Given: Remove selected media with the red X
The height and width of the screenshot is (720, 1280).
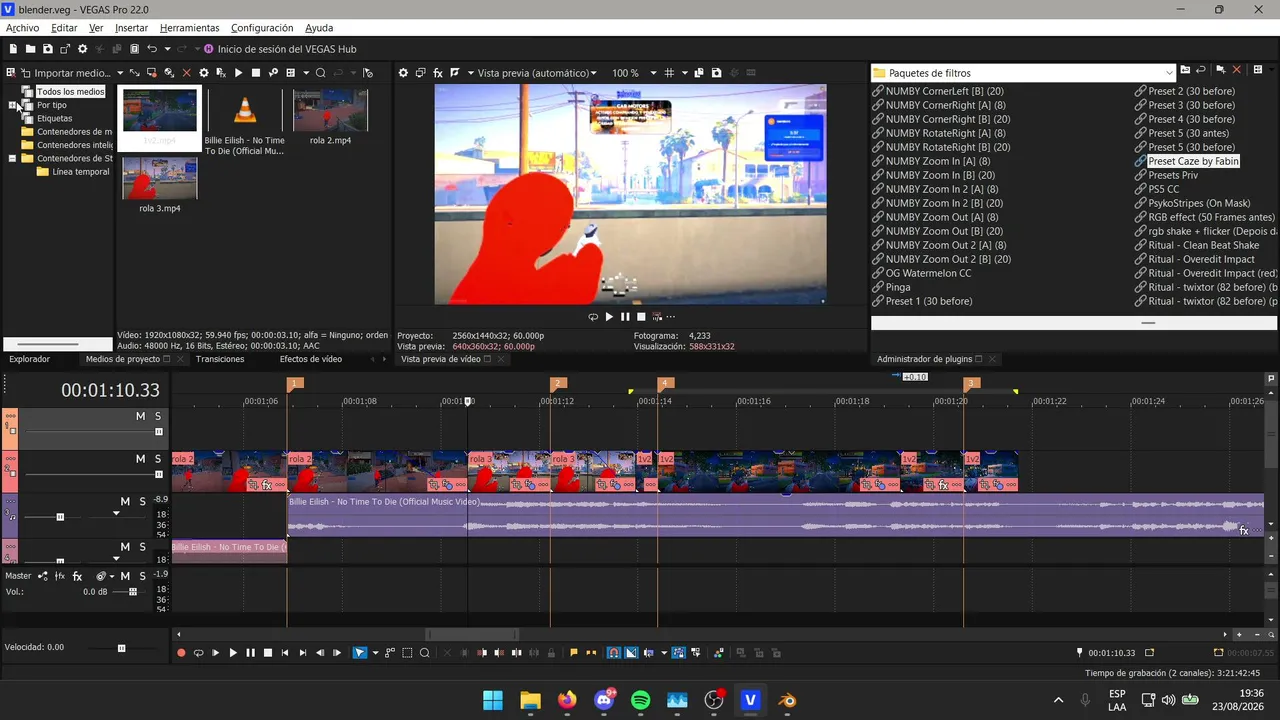Looking at the screenshot, I should pyautogui.click(x=186, y=73).
